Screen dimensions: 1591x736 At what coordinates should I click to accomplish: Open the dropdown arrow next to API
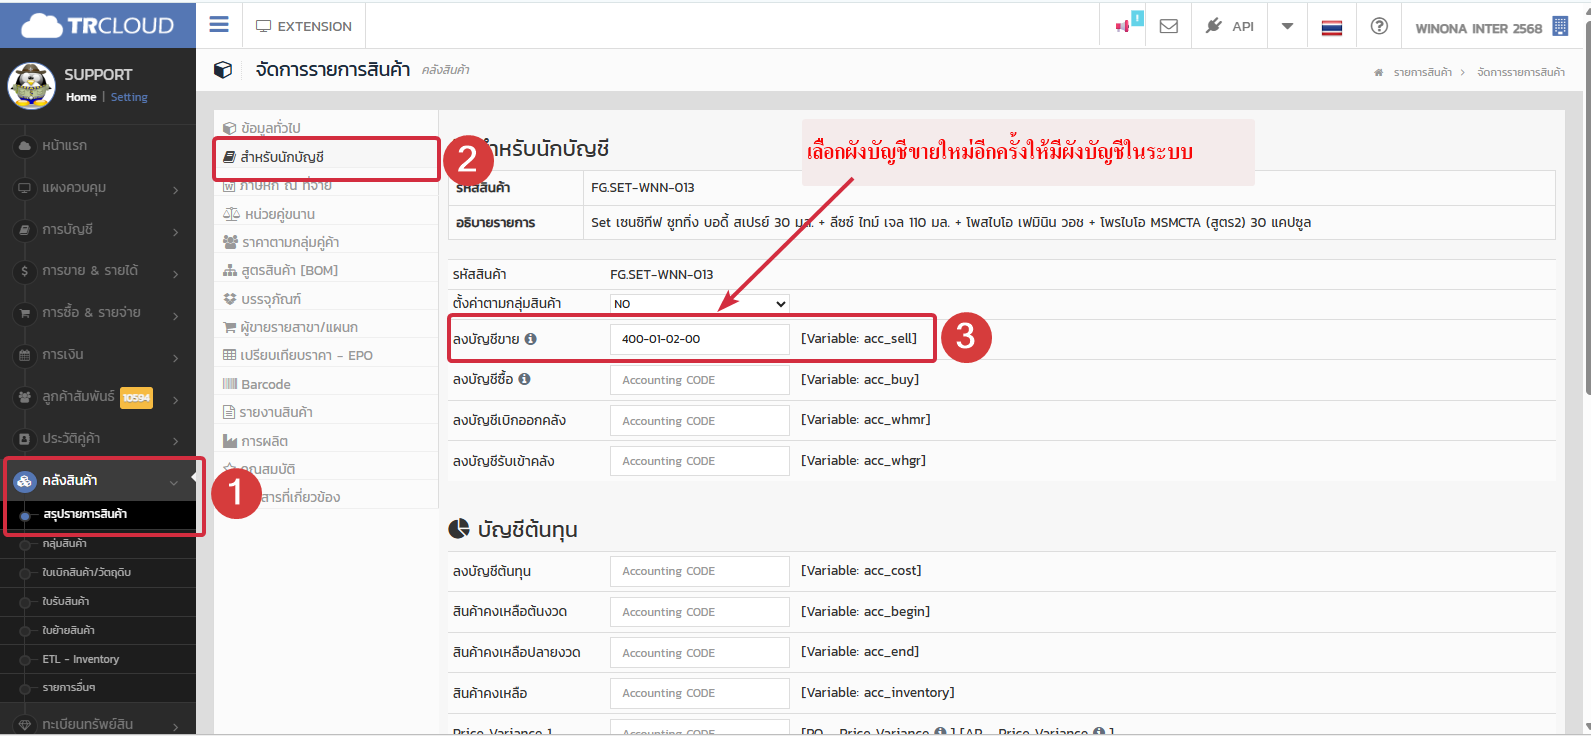(1287, 26)
